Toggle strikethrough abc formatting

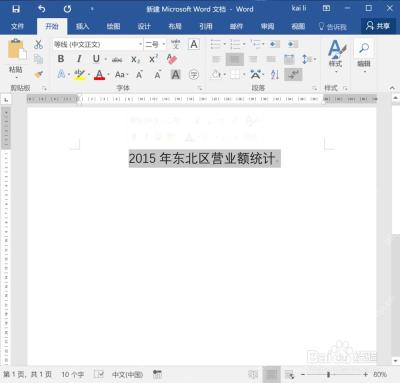(117, 59)
